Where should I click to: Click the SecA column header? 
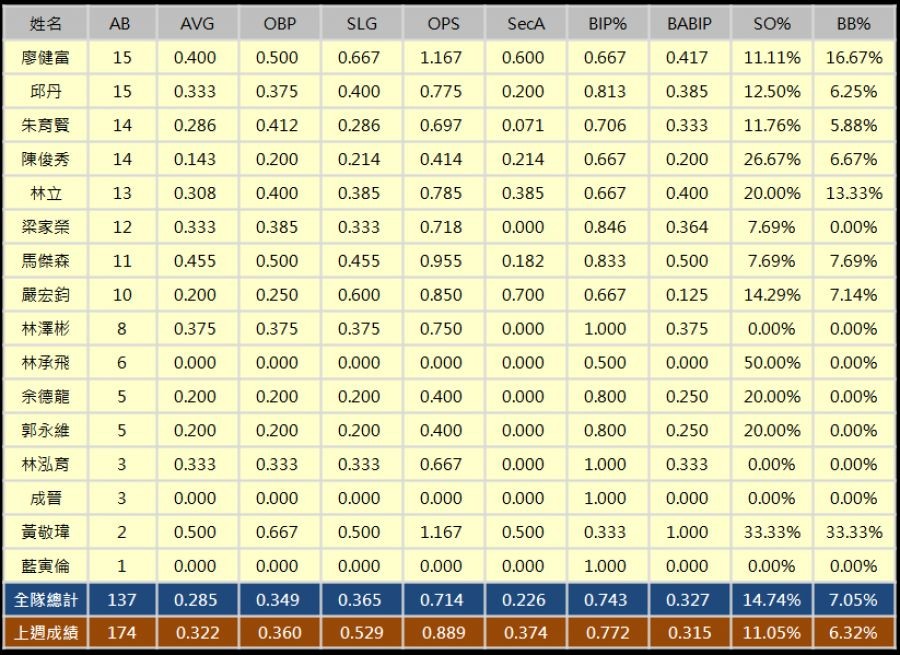click(525, 24)
